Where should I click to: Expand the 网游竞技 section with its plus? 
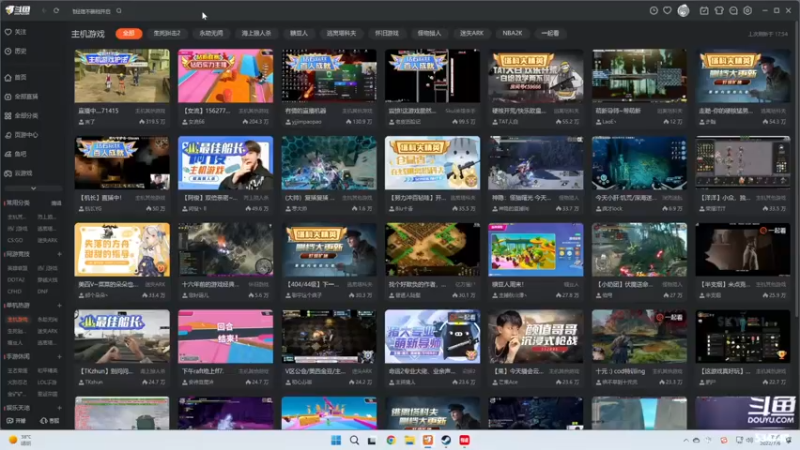click(x=59, y=254)
